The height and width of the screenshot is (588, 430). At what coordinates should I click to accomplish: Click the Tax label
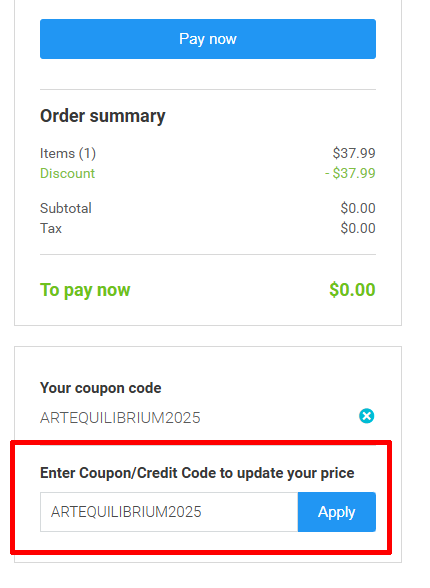coord(51,228)
